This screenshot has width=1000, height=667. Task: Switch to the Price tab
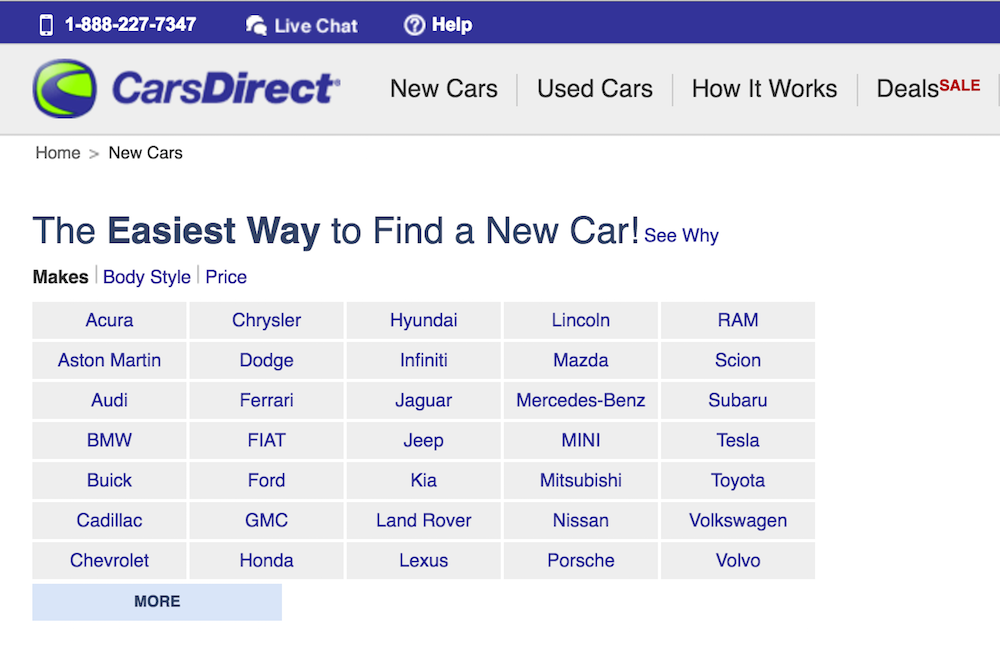226,277
